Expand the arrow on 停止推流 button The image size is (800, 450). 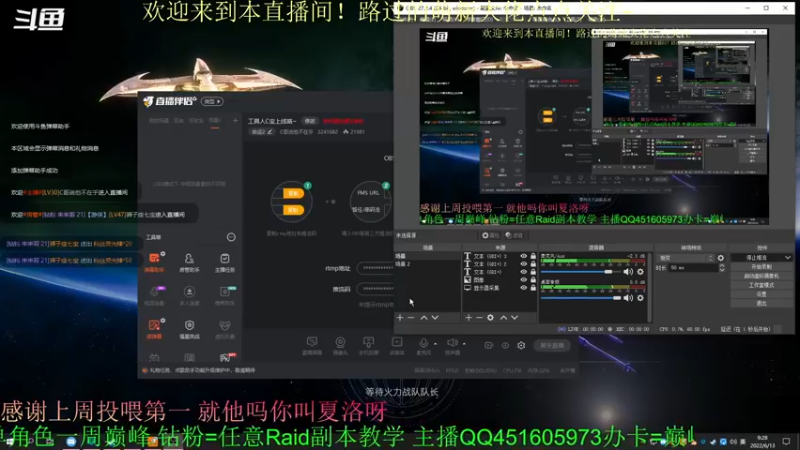pos(788,258)
